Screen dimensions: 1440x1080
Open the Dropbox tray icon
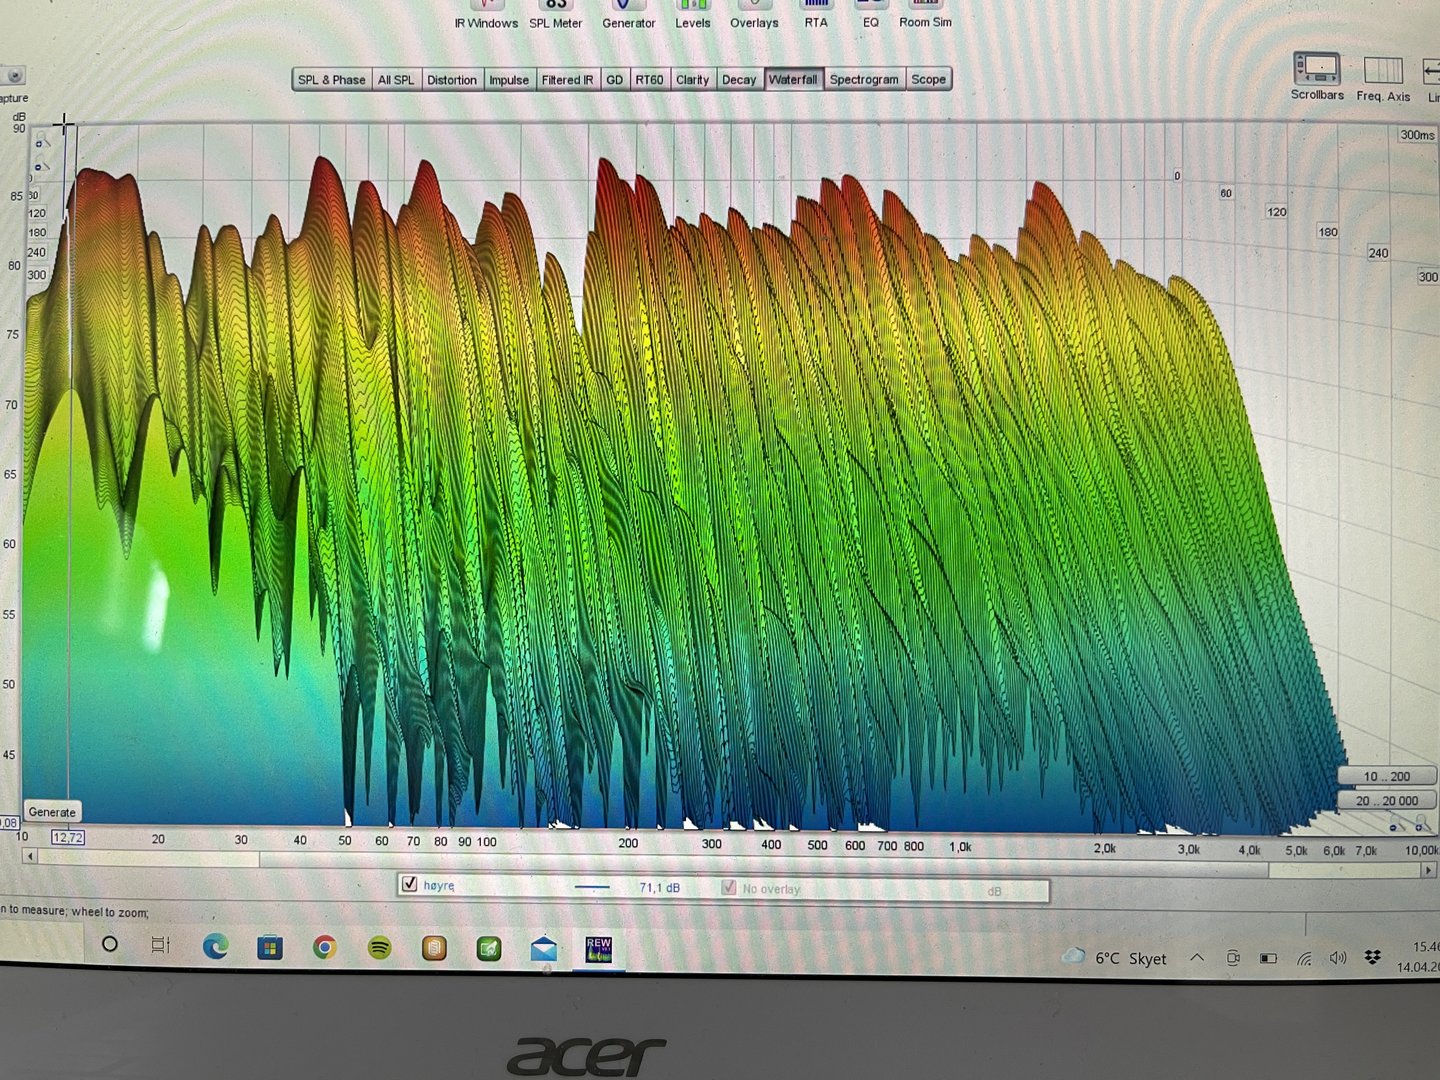coord(1372,958)
